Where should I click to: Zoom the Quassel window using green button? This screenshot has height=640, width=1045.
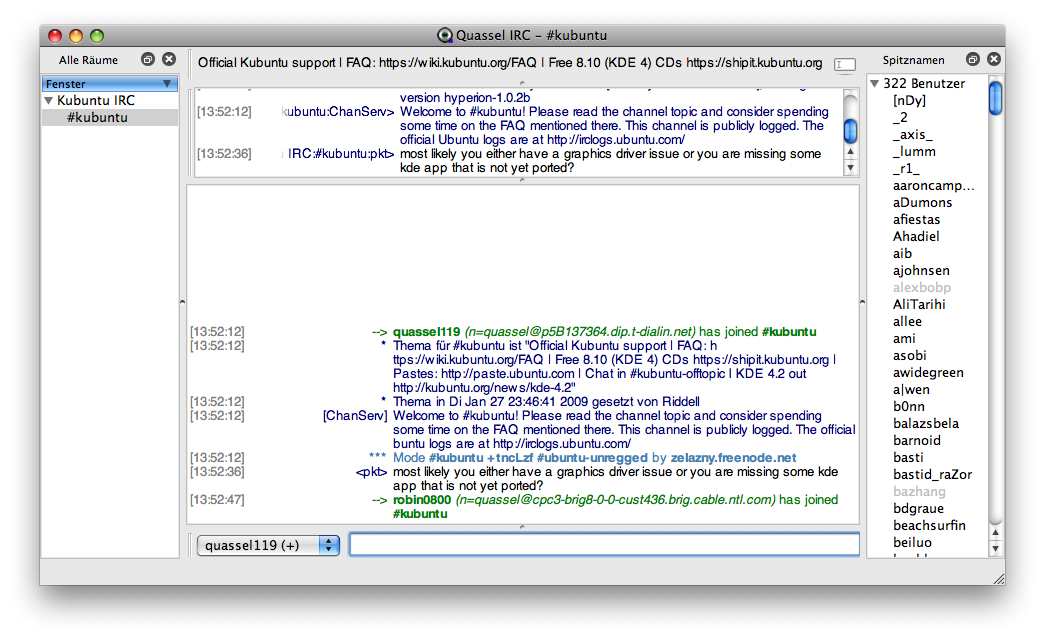click(x=97, y=36)
